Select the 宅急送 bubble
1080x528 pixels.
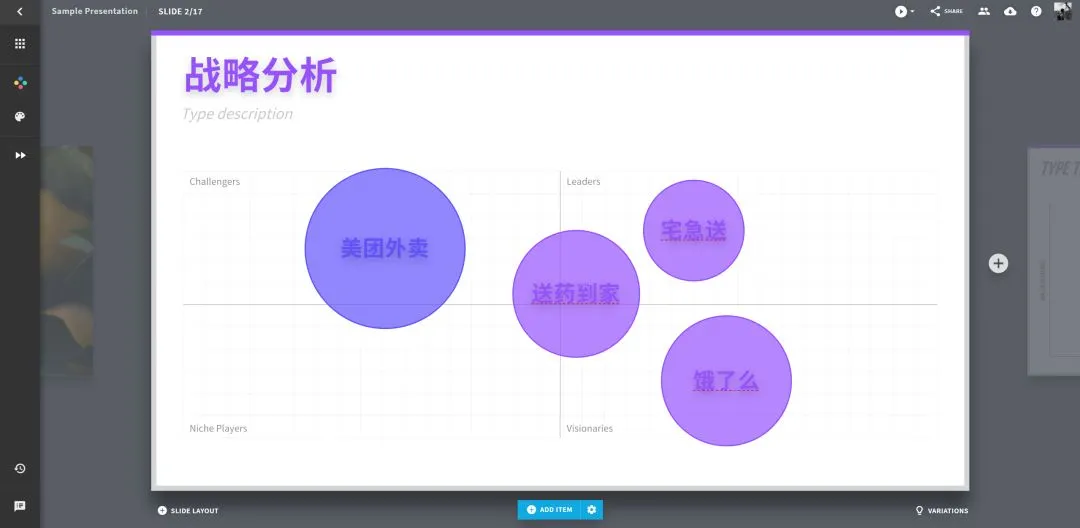coord(694,231)
